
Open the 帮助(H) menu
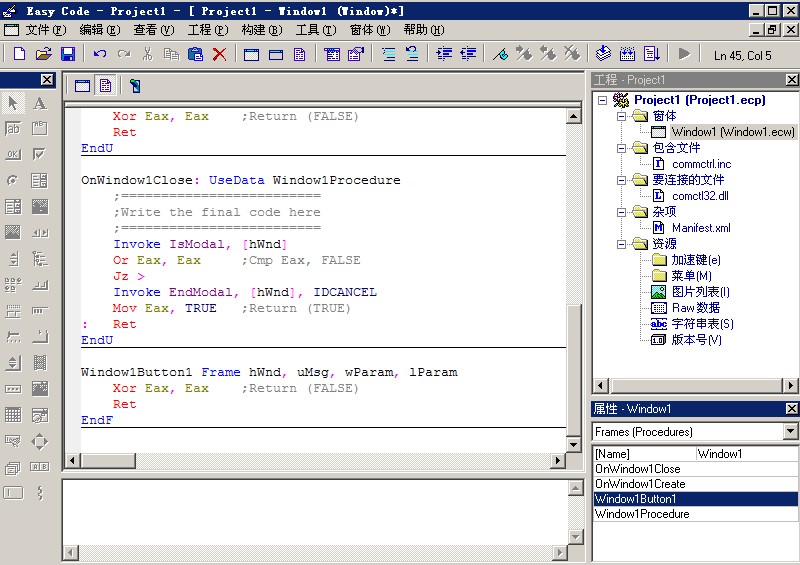pos(423,30)
